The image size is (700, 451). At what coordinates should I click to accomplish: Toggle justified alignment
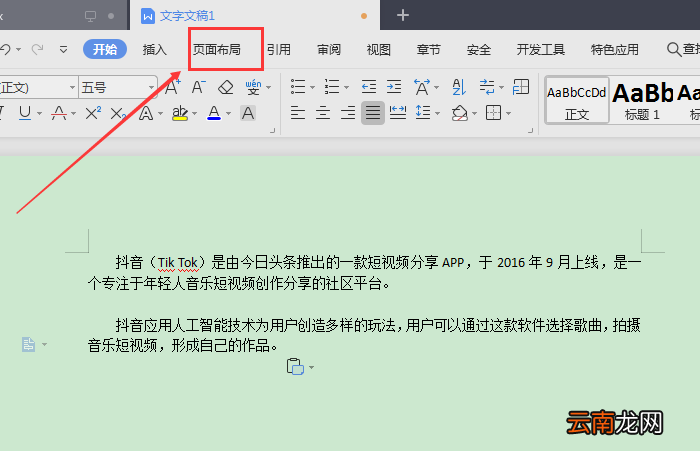point(373,113)
